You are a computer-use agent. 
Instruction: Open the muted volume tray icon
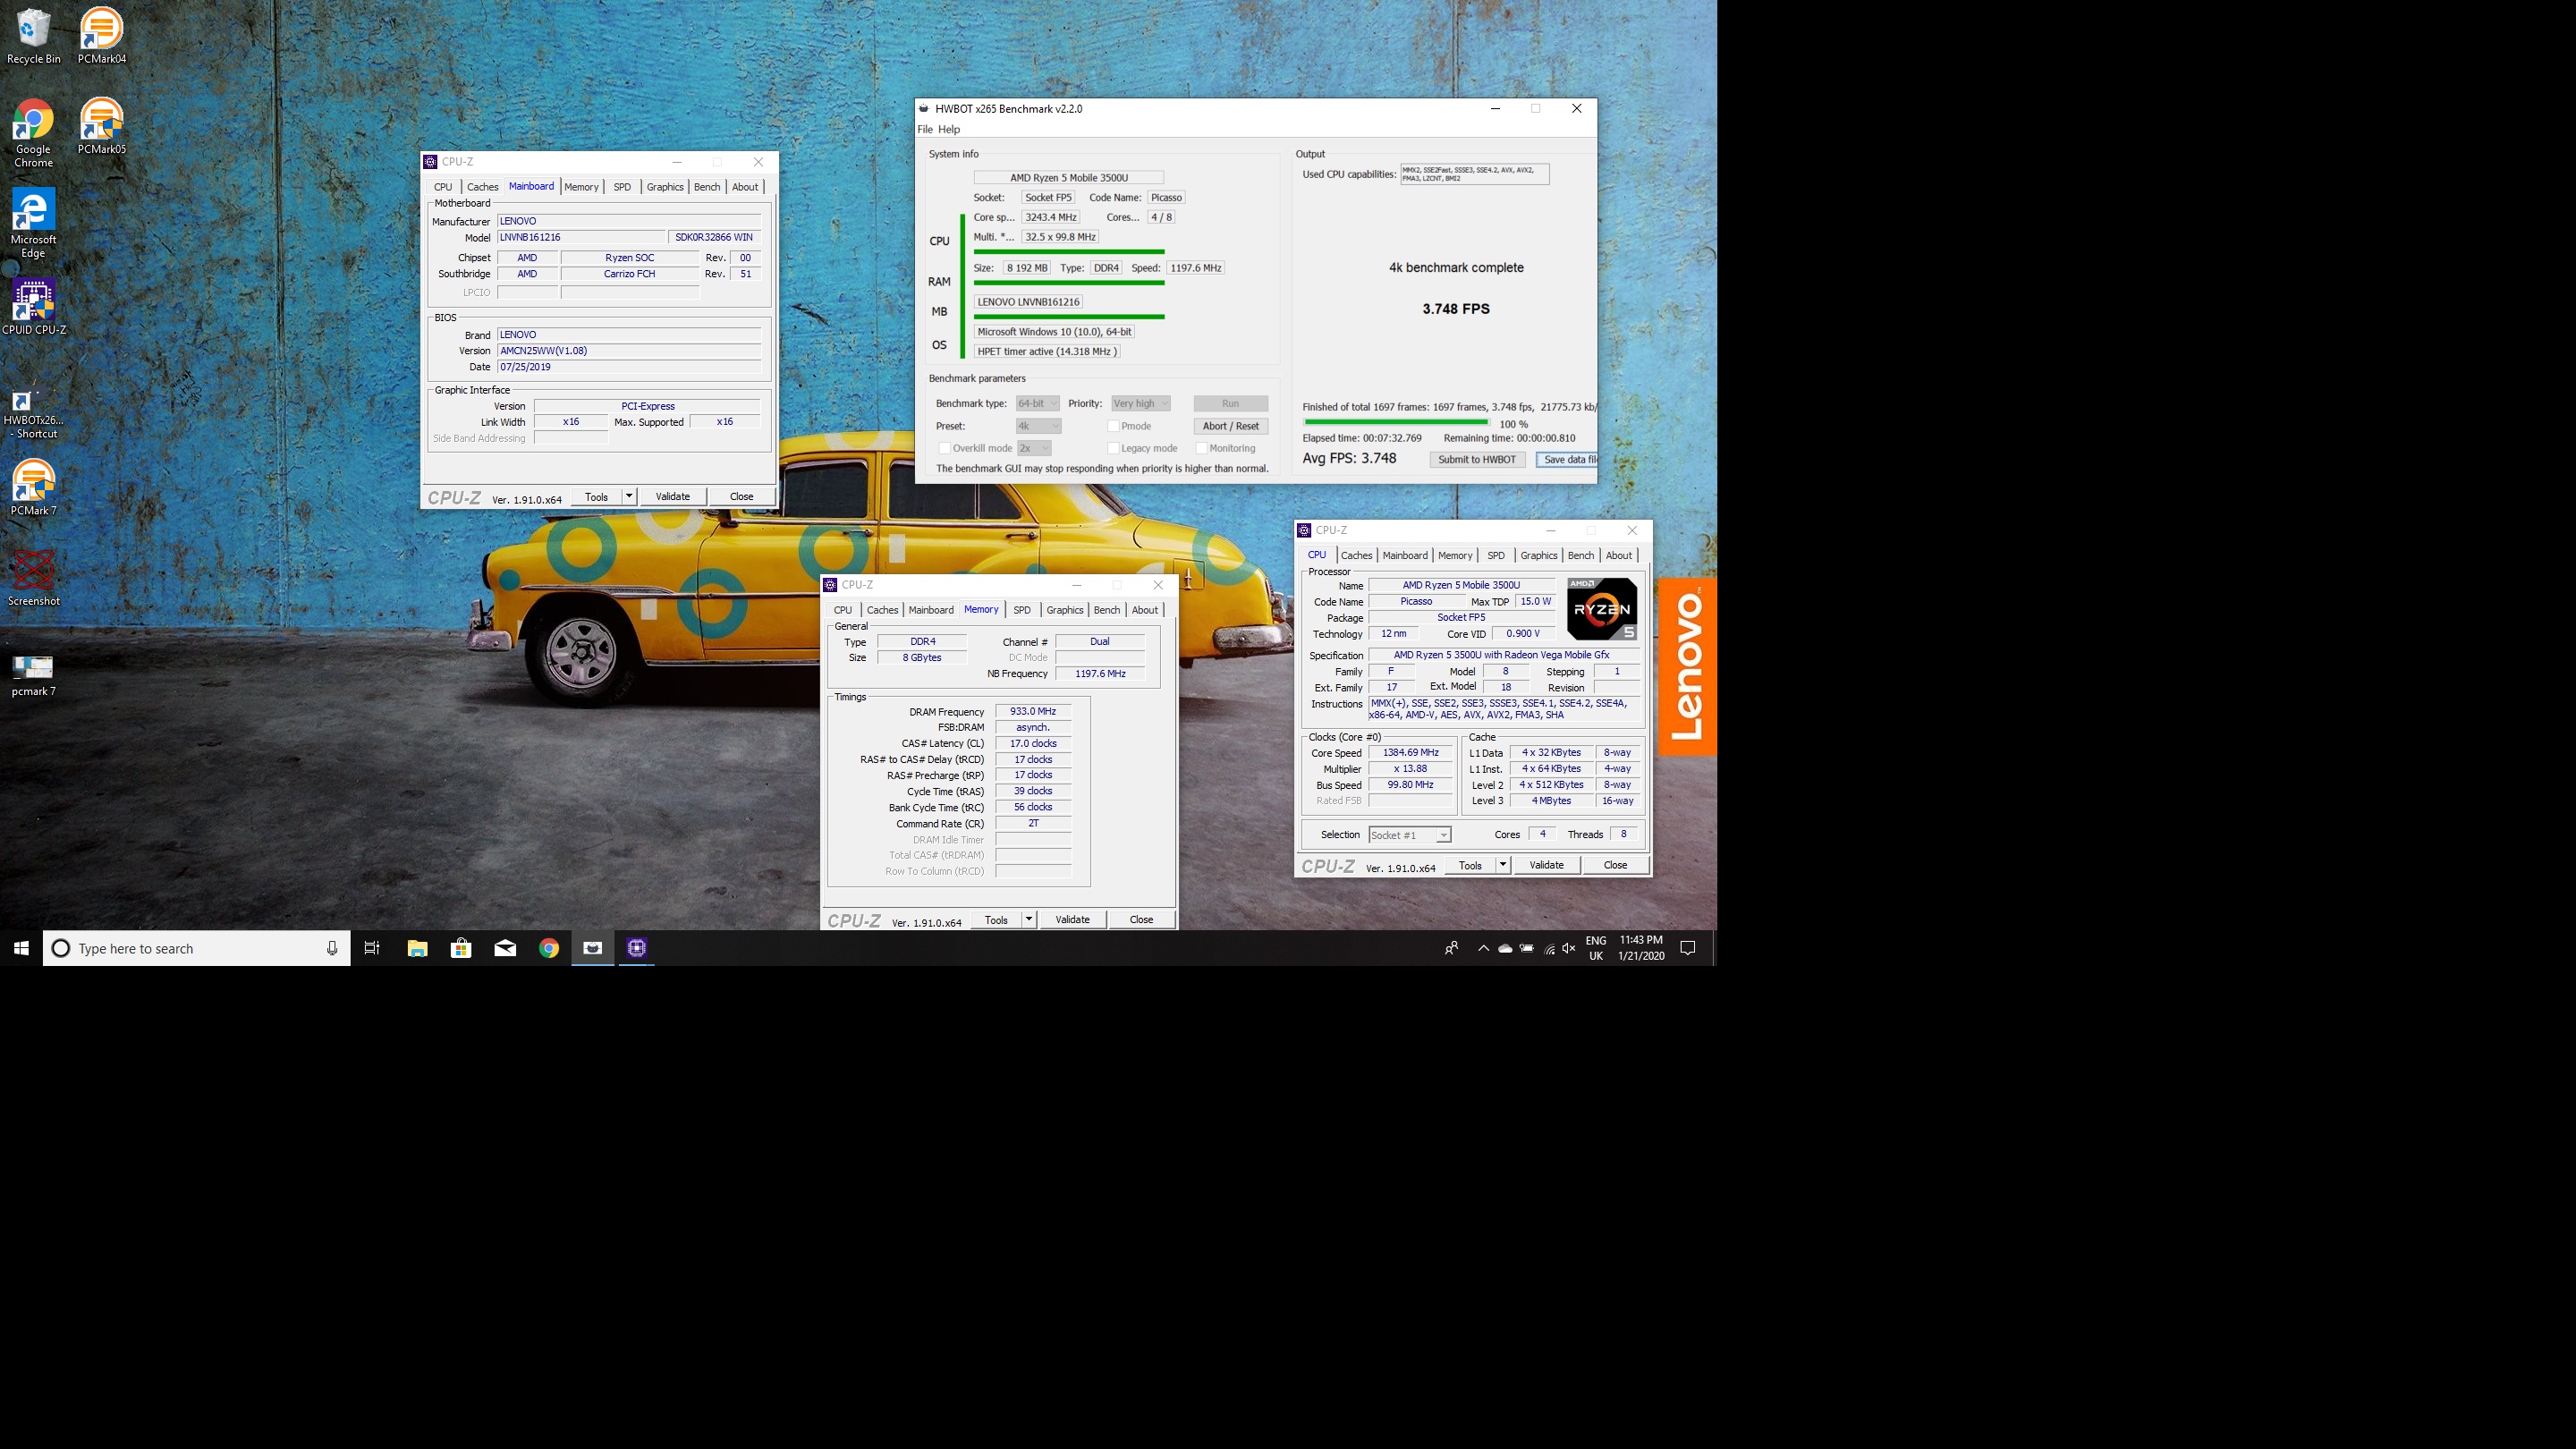(x=1569, y=948)
